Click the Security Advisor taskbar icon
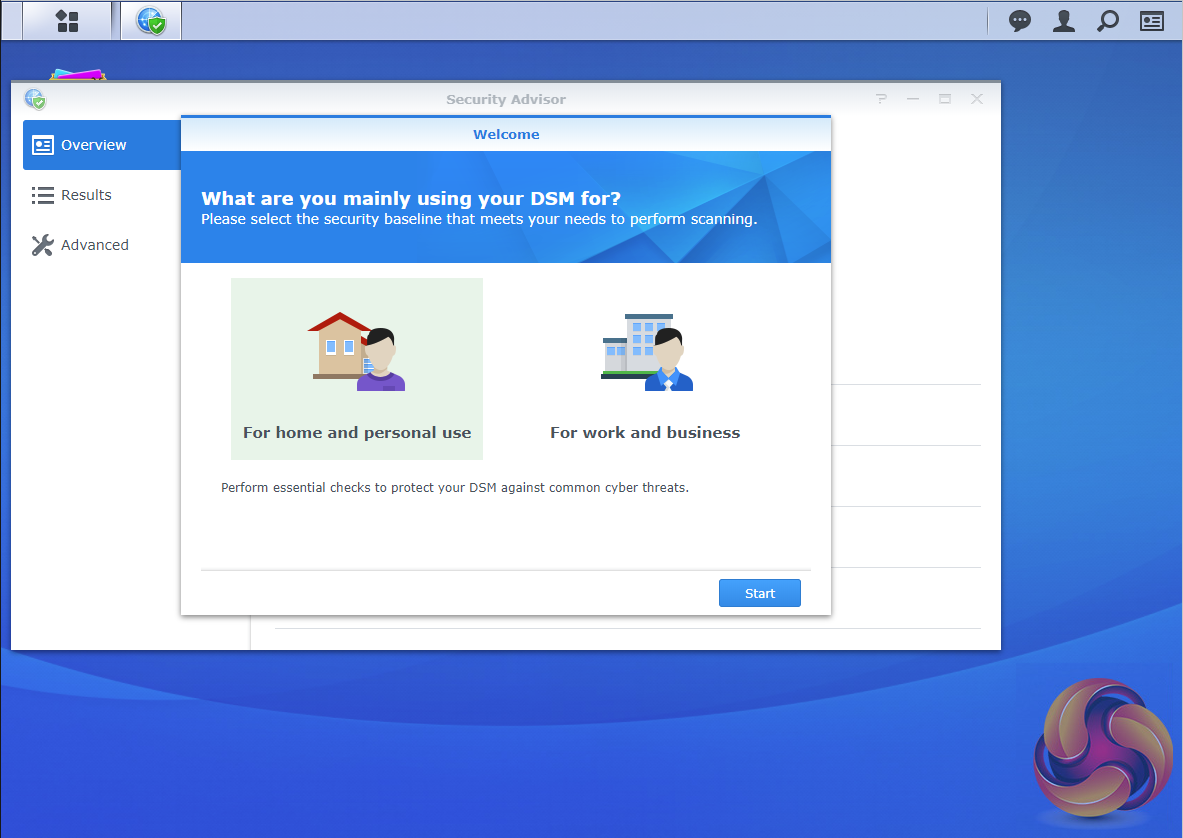Screen dimensions: 1183x838 pos(151,21)
